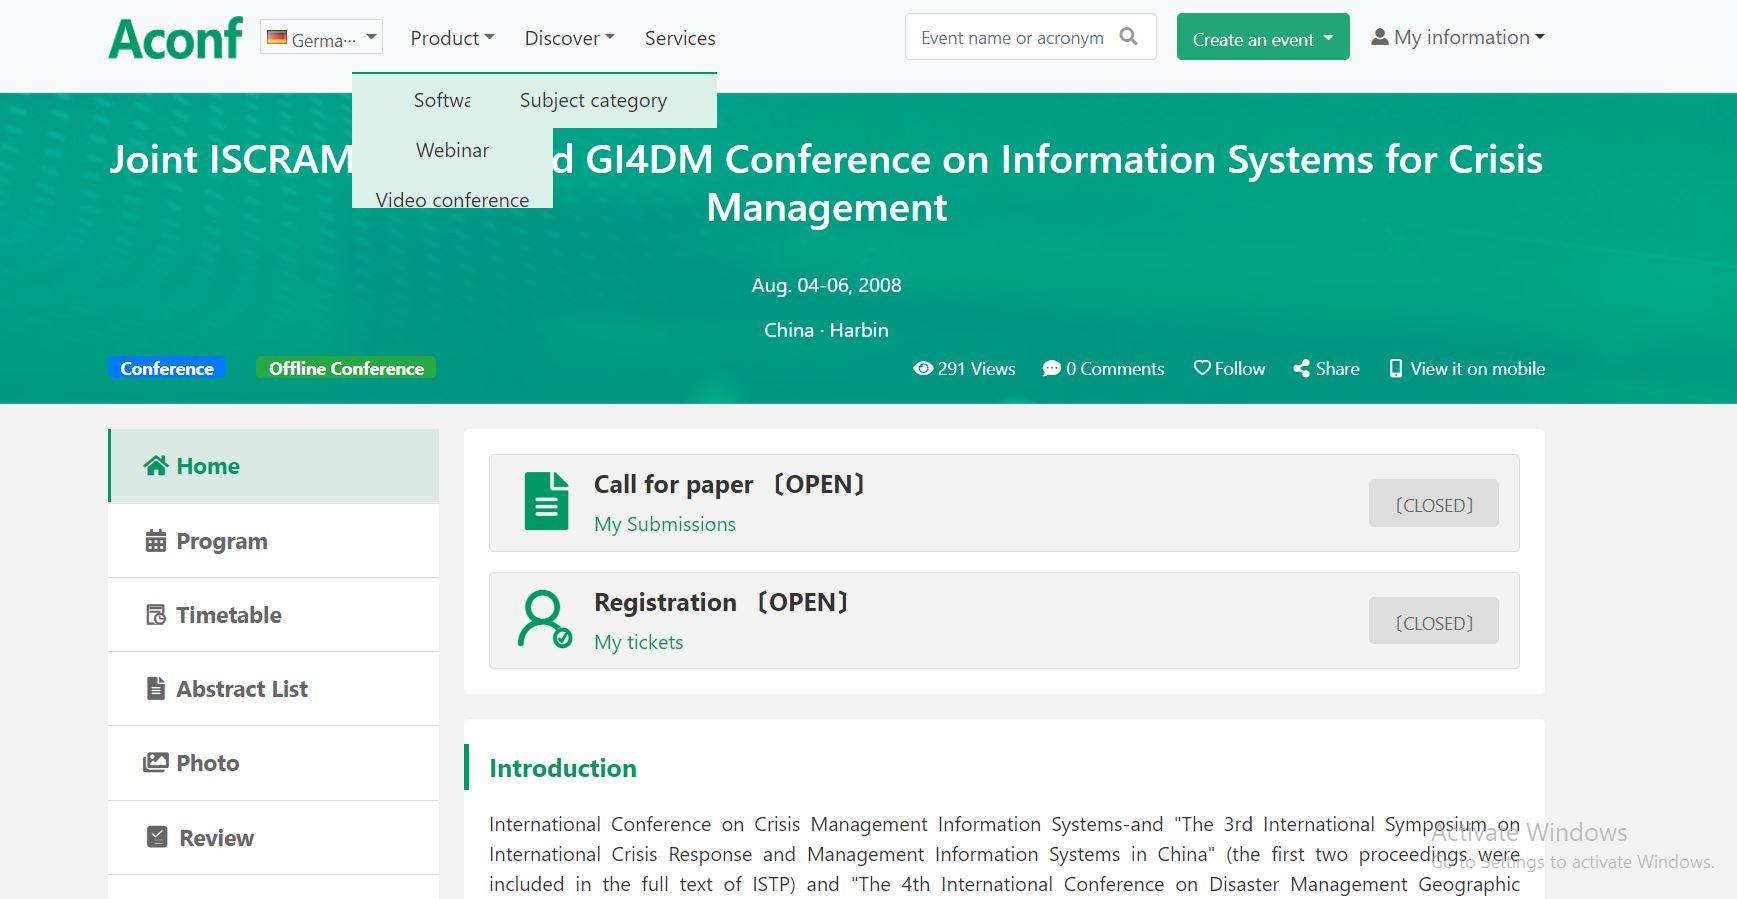Screen dimensions: 1737x899
Task: Open the Create an event dropdown
Action: click(1263, 37)
